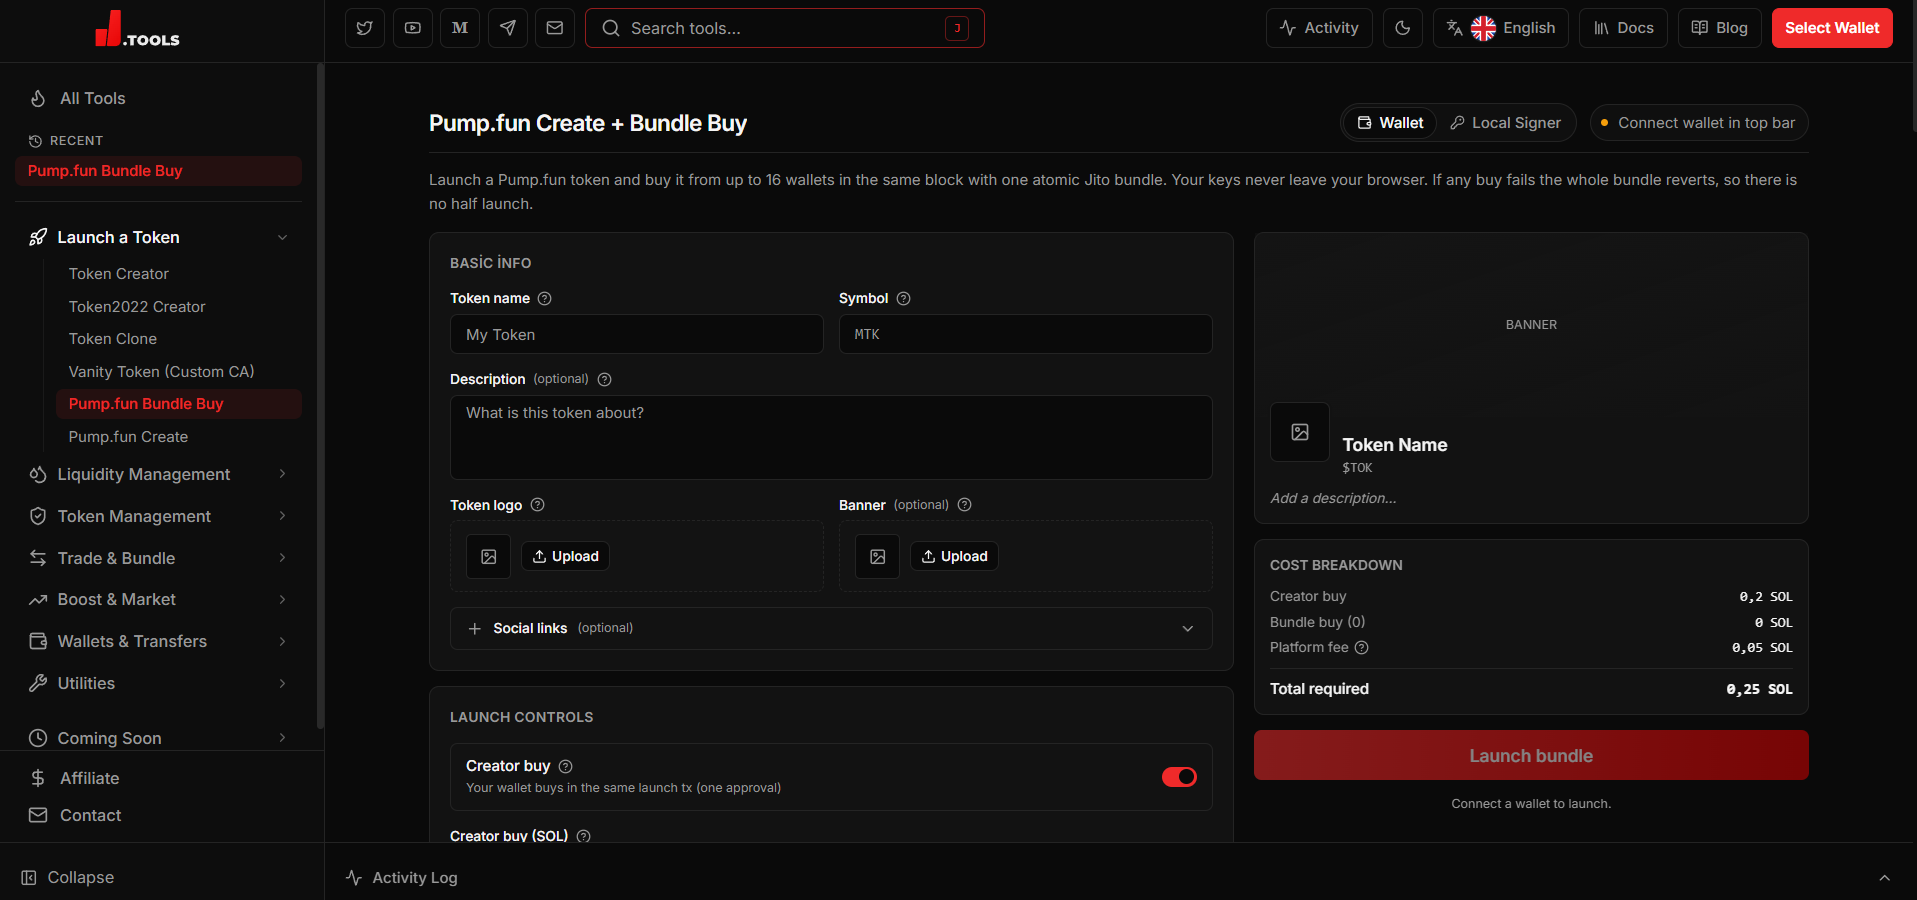Click the Banner help icon
1917x900 pixels.
[x=964, y=505]
